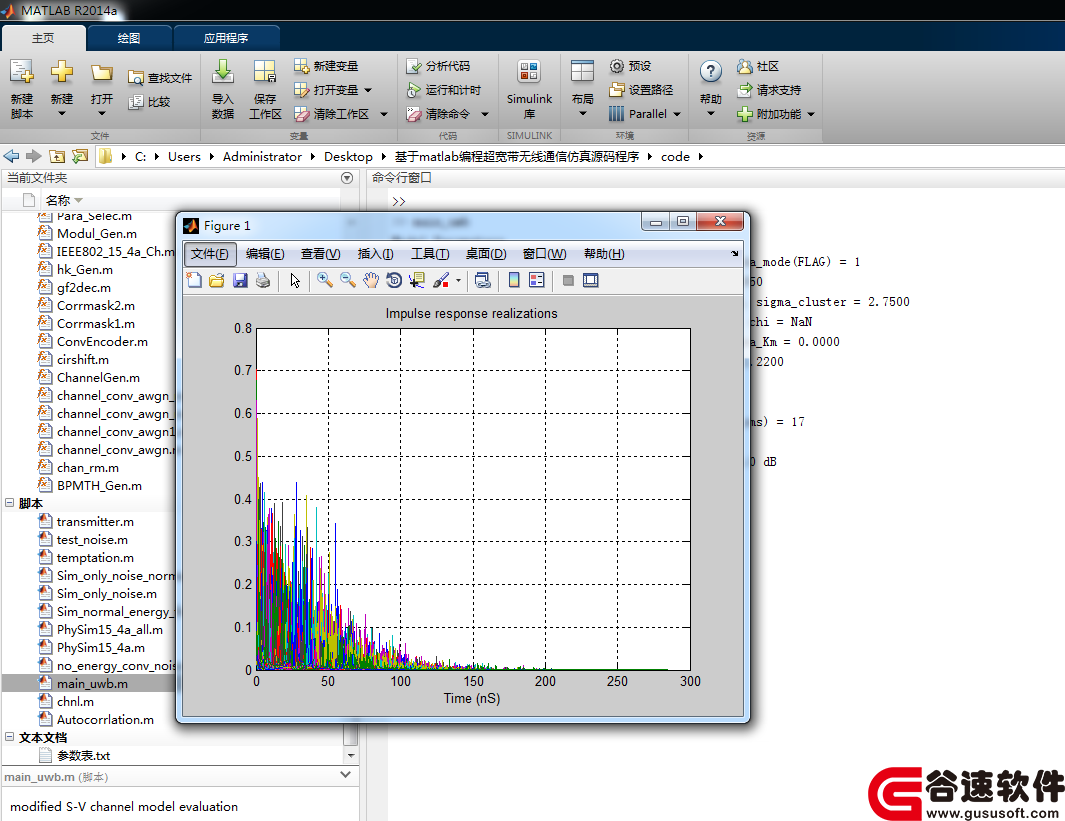Click the 保存工作区 button

(x=265, y=89)
